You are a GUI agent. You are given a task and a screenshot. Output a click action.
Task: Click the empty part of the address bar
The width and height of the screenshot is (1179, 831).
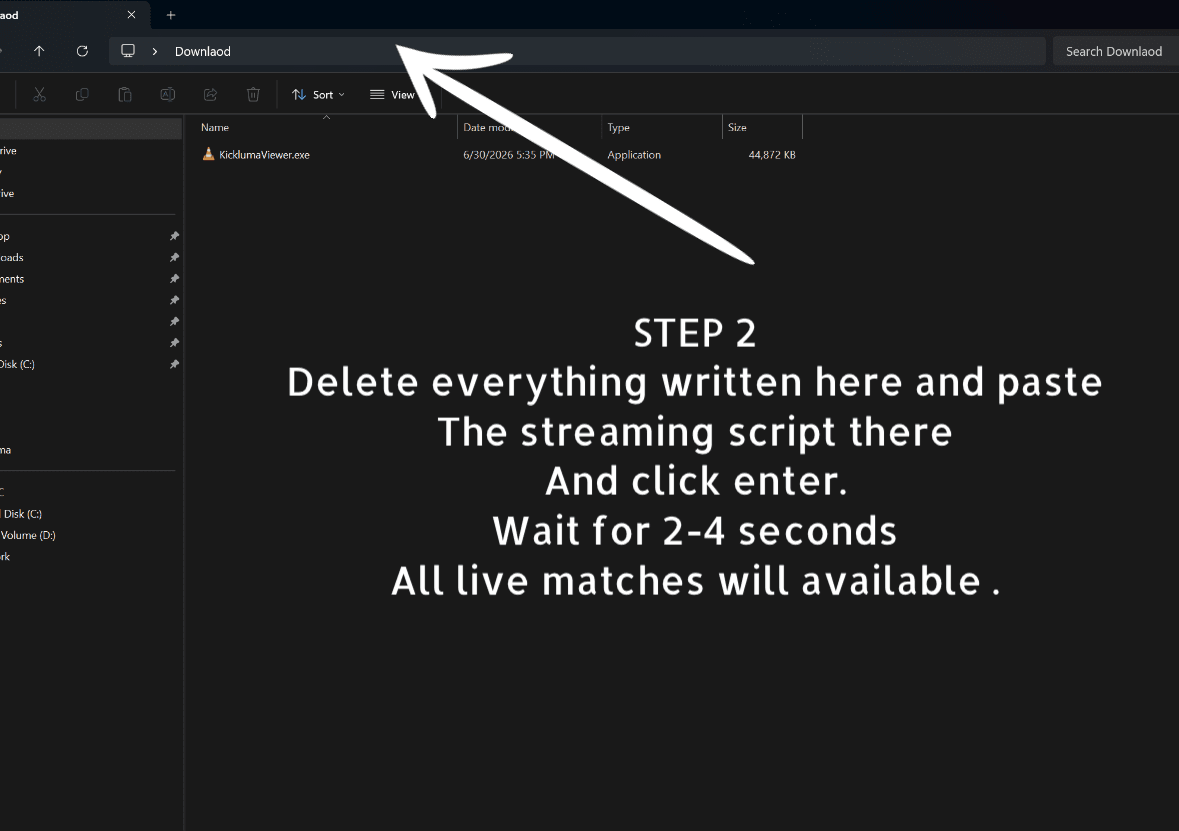[639, 51]
